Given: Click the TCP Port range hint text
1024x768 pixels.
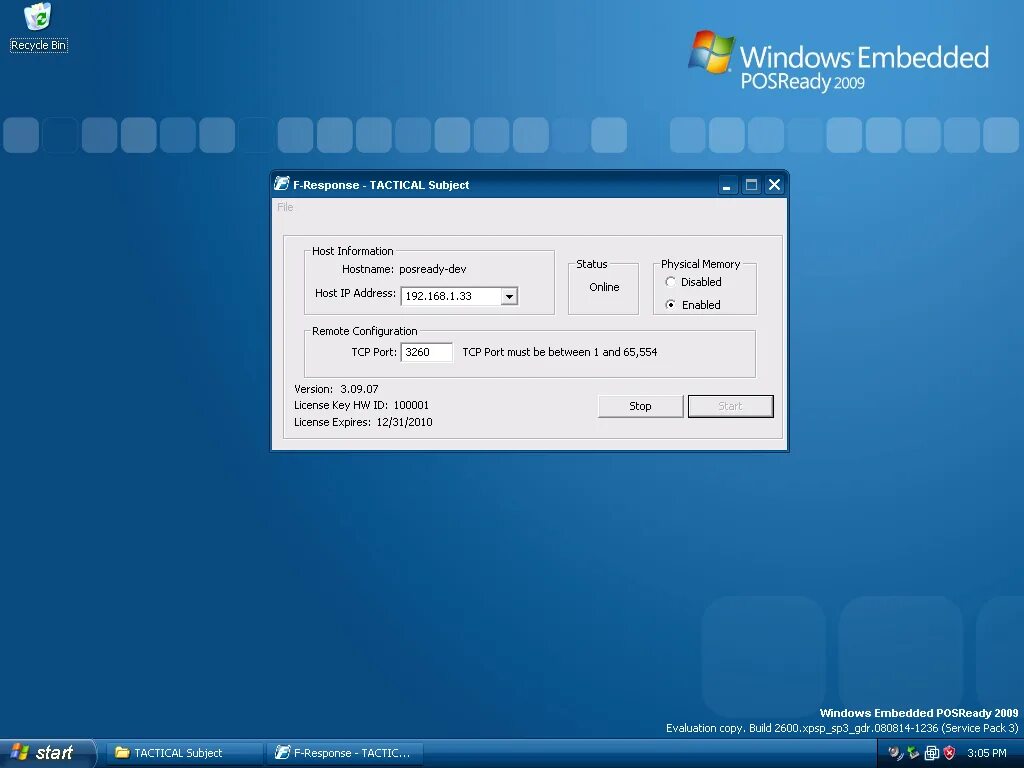Looking at the screenshot, I should click(560, 352).
